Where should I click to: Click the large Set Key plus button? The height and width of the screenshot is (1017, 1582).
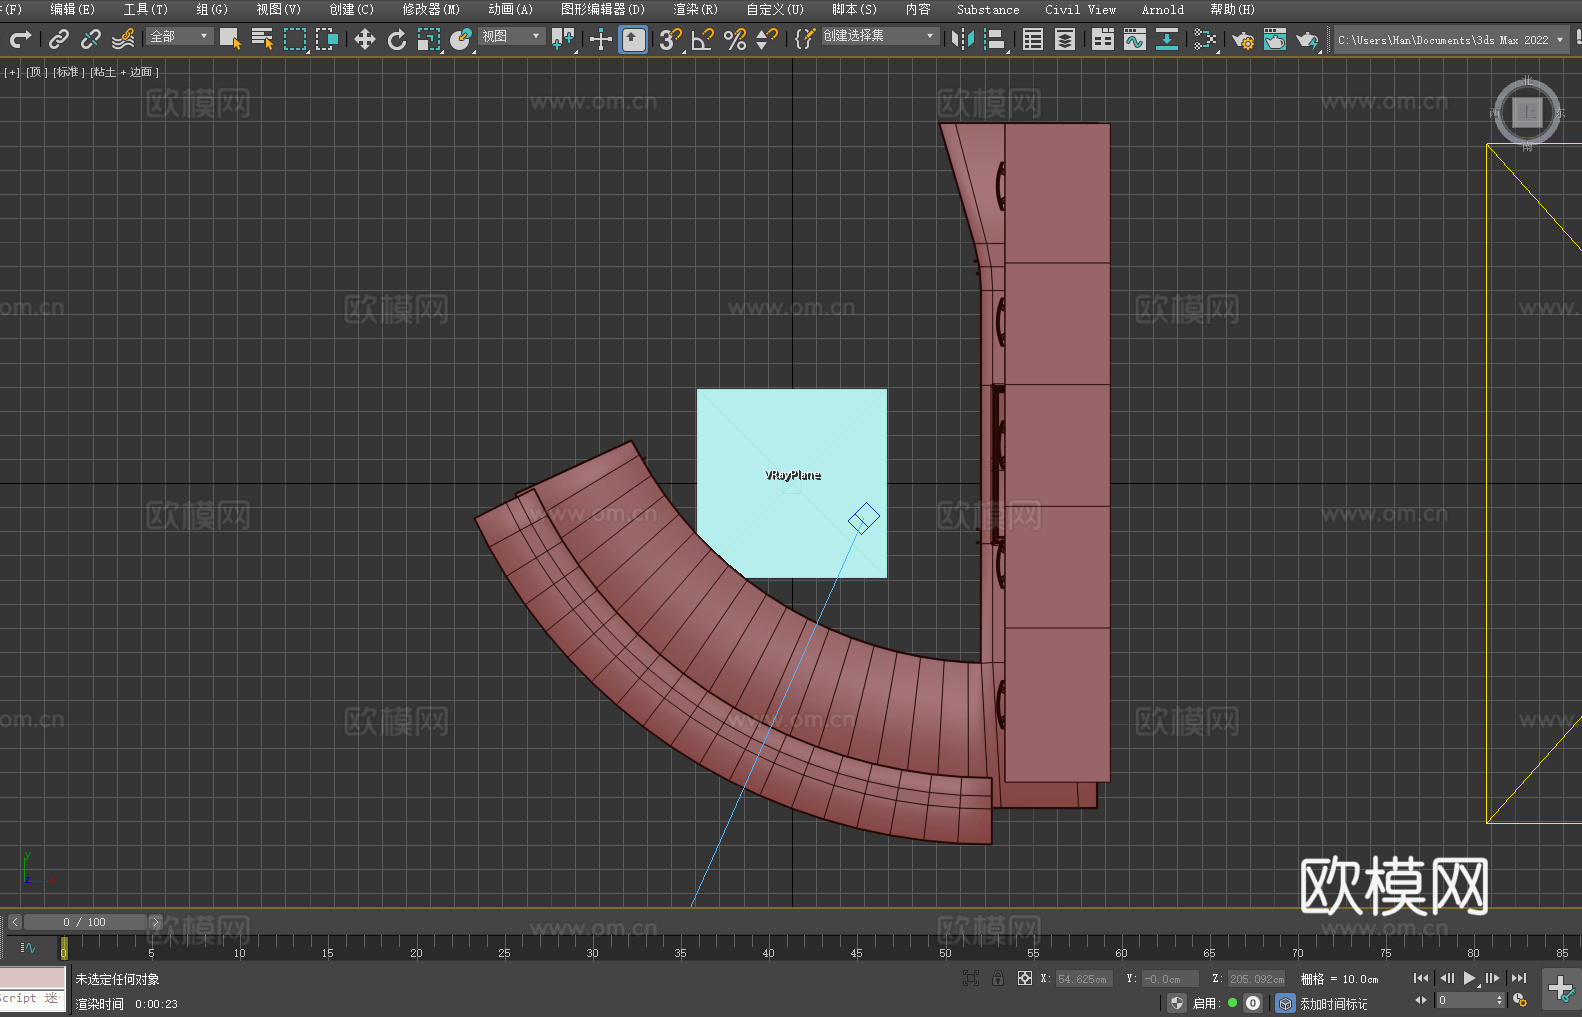pyautogui.click(x=1561, y=989)
